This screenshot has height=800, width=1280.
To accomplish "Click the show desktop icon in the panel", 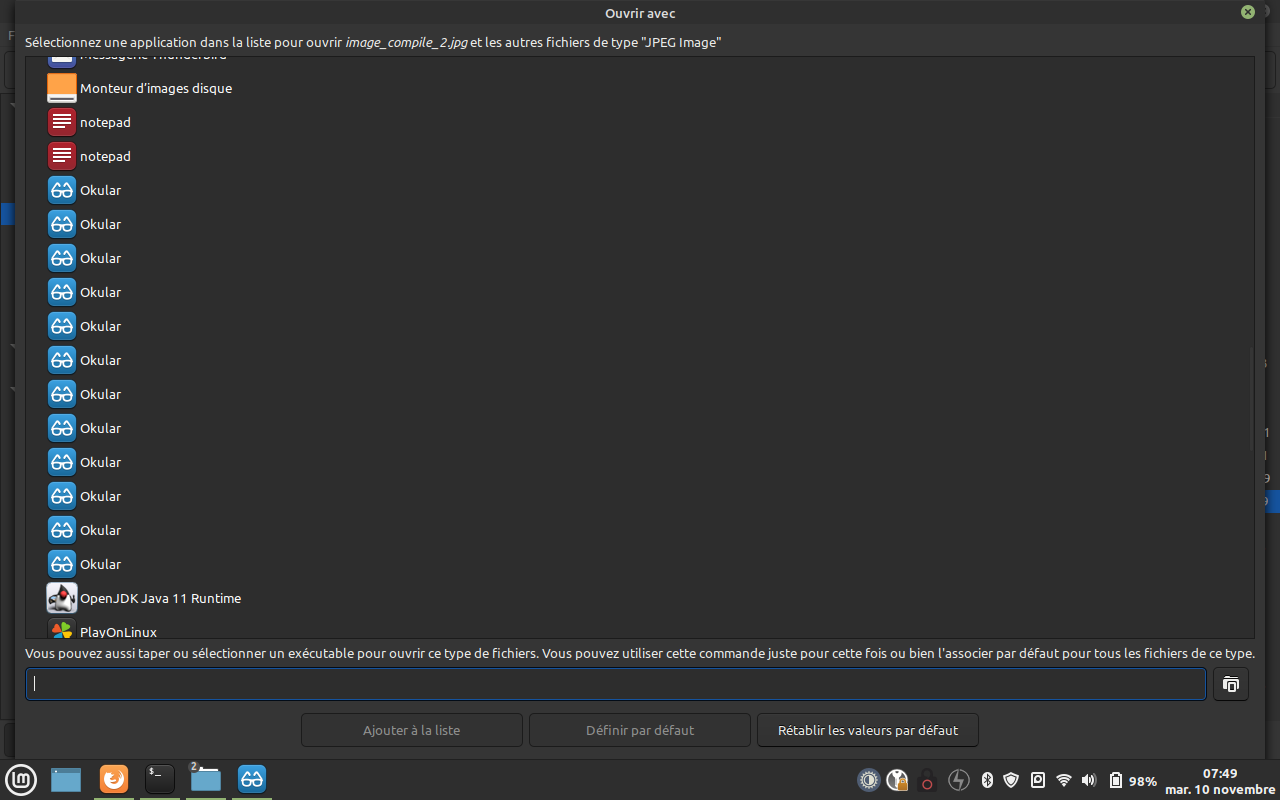I will (x=66, y=779).
